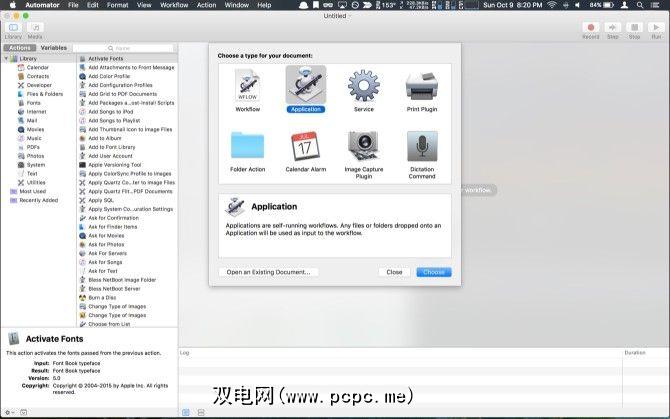Select the Print Plugin printer icon
670x419 pixels.
(x=422, y=86)
